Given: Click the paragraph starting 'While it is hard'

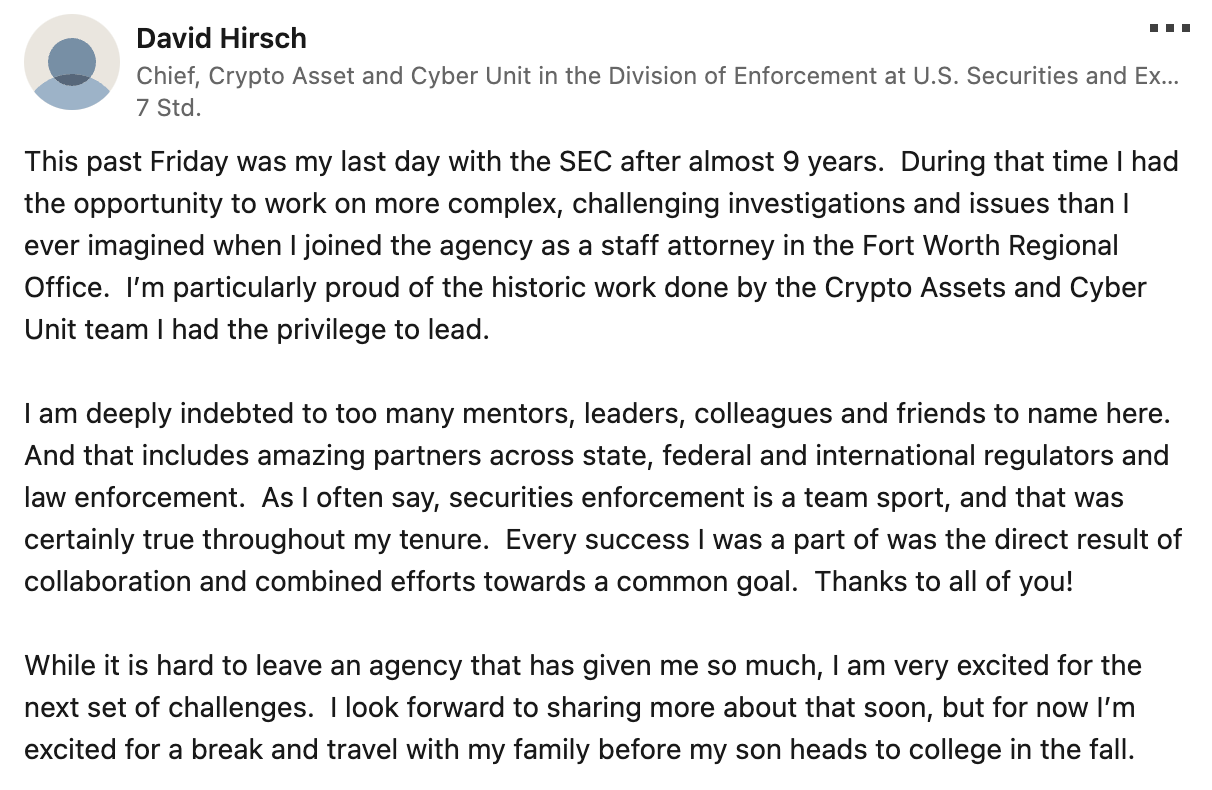Looking at the screenshot, I should 583,707.
